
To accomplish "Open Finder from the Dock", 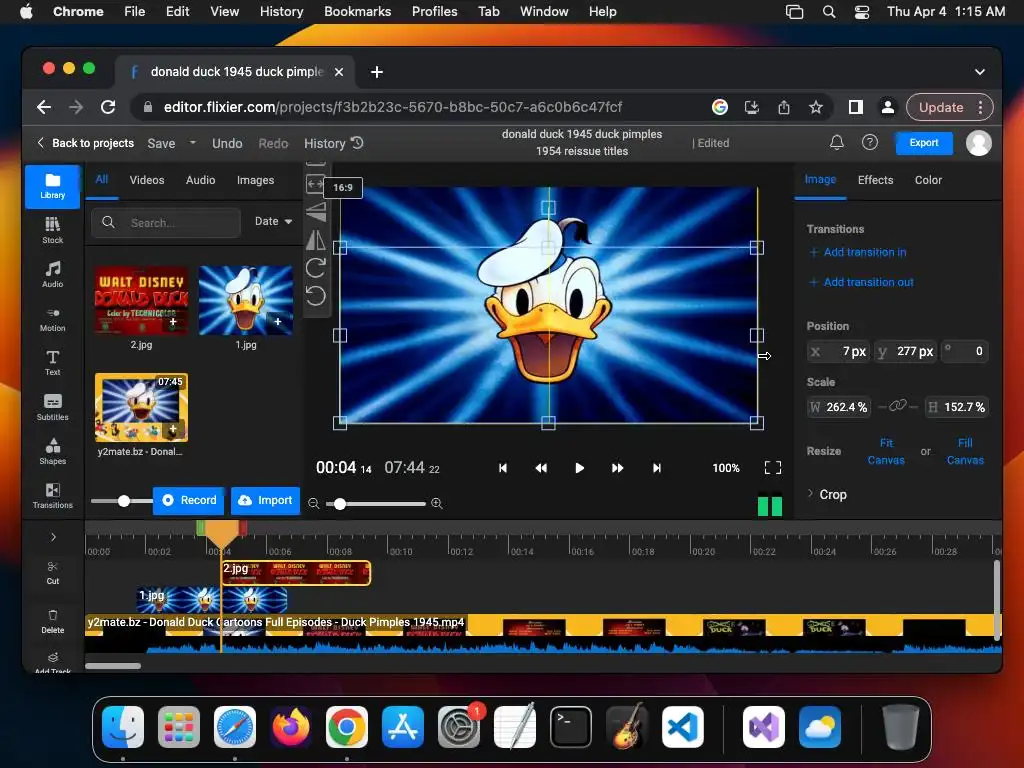I will pos(123,727).
